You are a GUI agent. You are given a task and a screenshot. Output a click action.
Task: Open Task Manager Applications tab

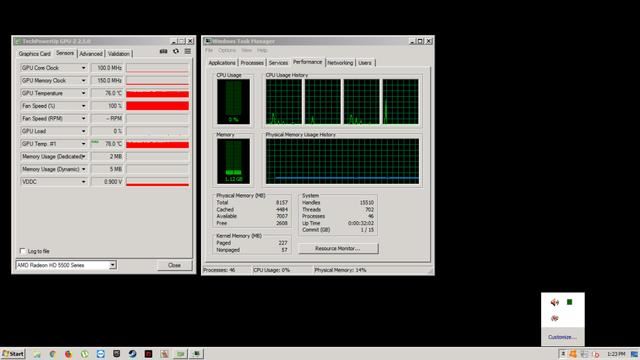pyautogui.click(x=222, y=63)
